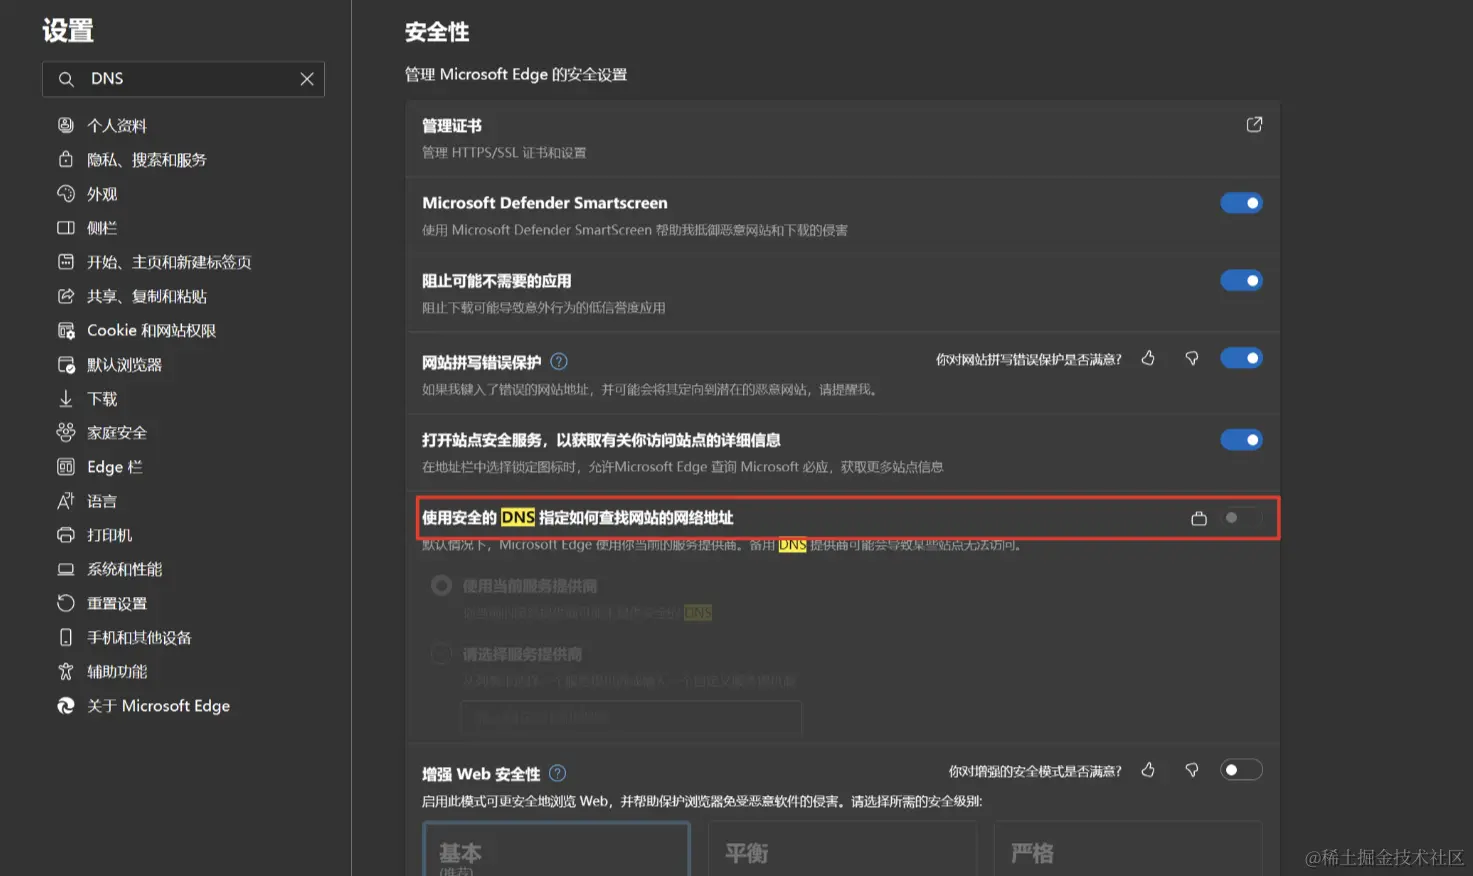This screenshot has height=876, width=1473.
Task: Click the share icon beside 共享、复制和粘贴
Action: tap(66, 296)
